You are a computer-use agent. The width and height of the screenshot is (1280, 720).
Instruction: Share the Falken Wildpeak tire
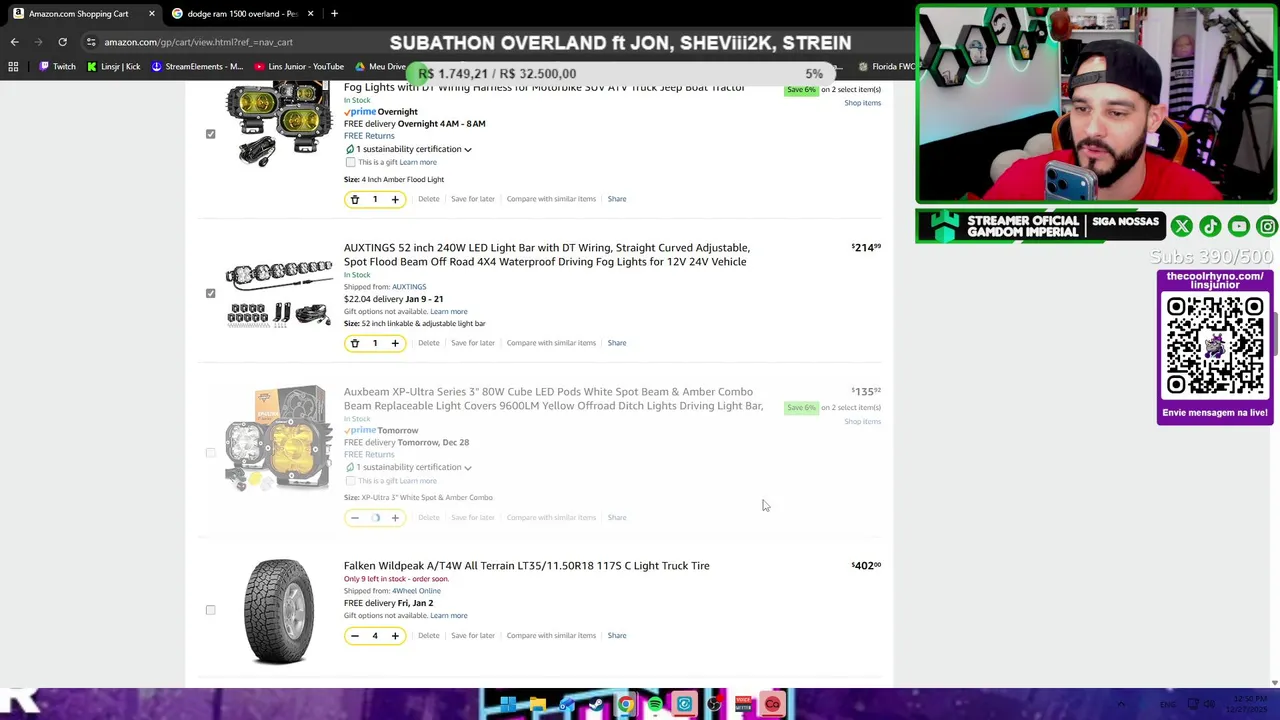tap(617, 636)
